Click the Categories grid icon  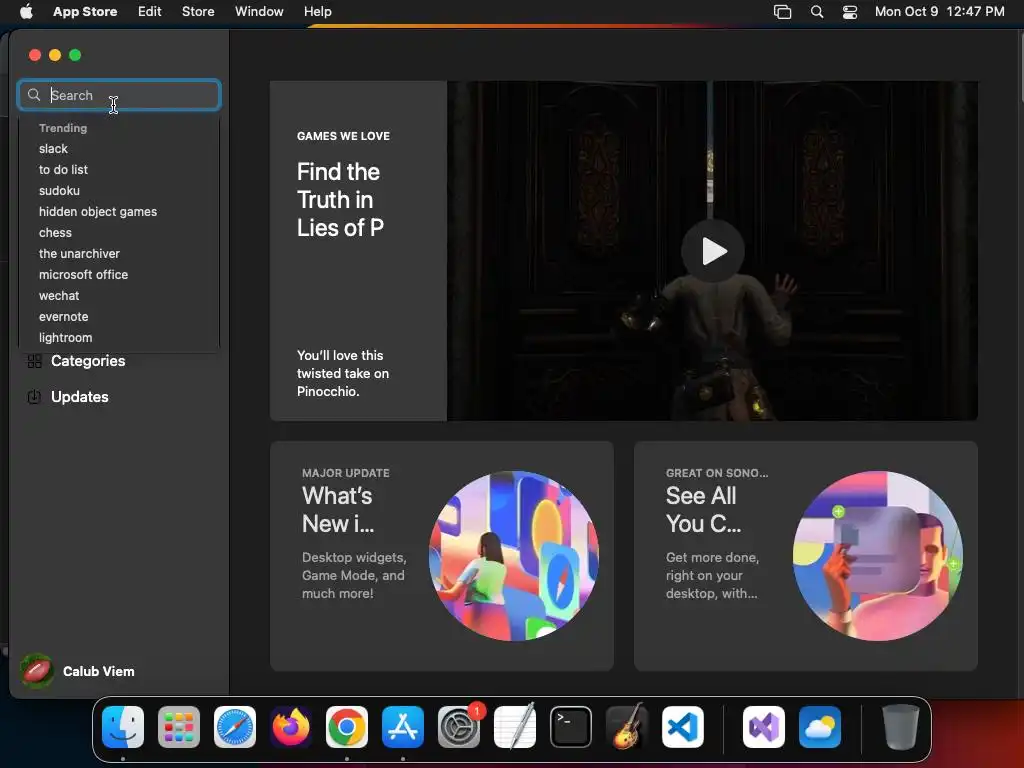point(35,361)
